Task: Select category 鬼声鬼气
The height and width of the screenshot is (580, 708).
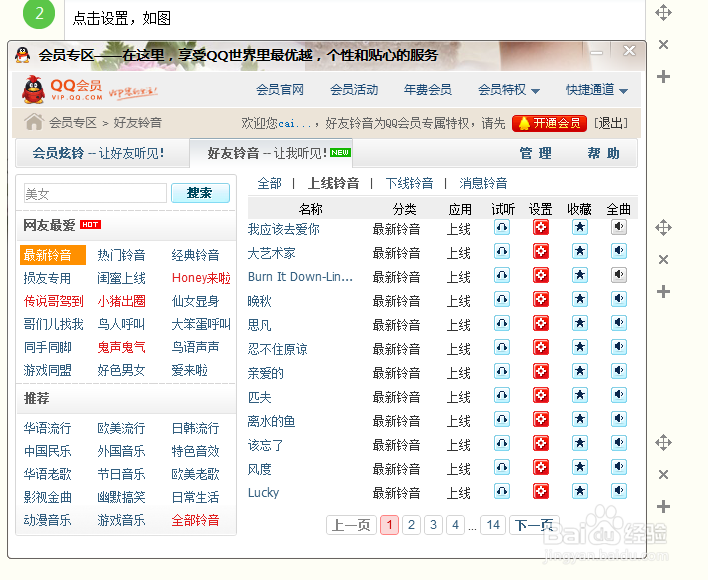Action: pyautogui.click(x=121, y=347)
